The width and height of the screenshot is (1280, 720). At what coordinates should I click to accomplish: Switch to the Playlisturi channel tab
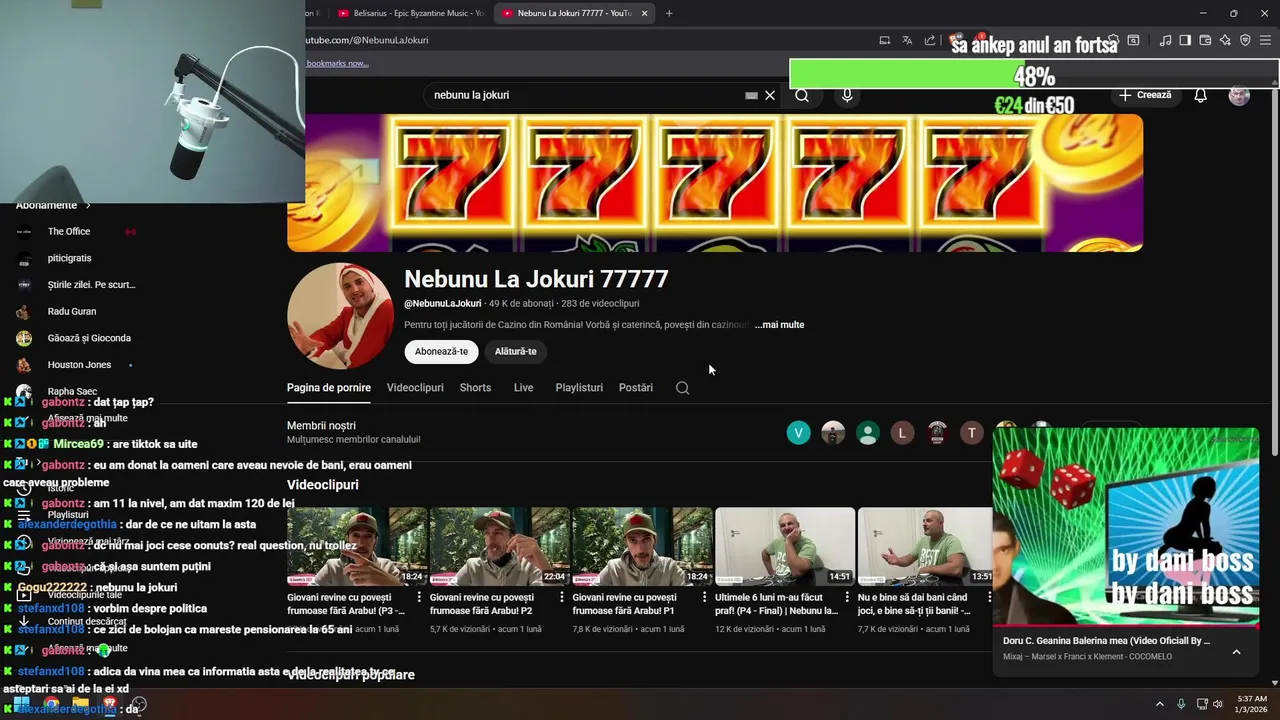pyautogui.click(x=579, y=388)
